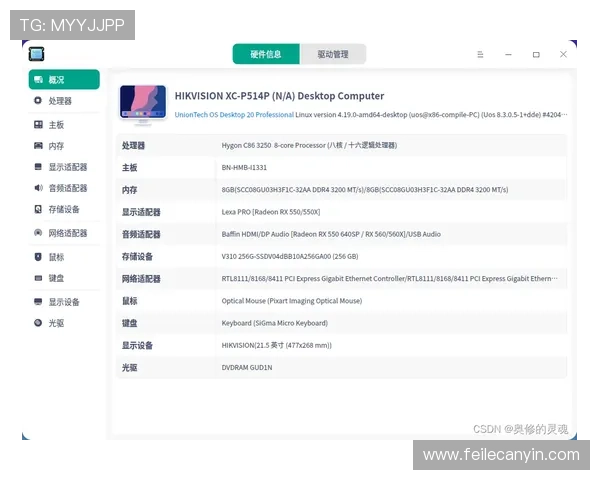600x480 pixels.
Task: Click the 显示设备 row header in table
Action: (x=137, y=345)
